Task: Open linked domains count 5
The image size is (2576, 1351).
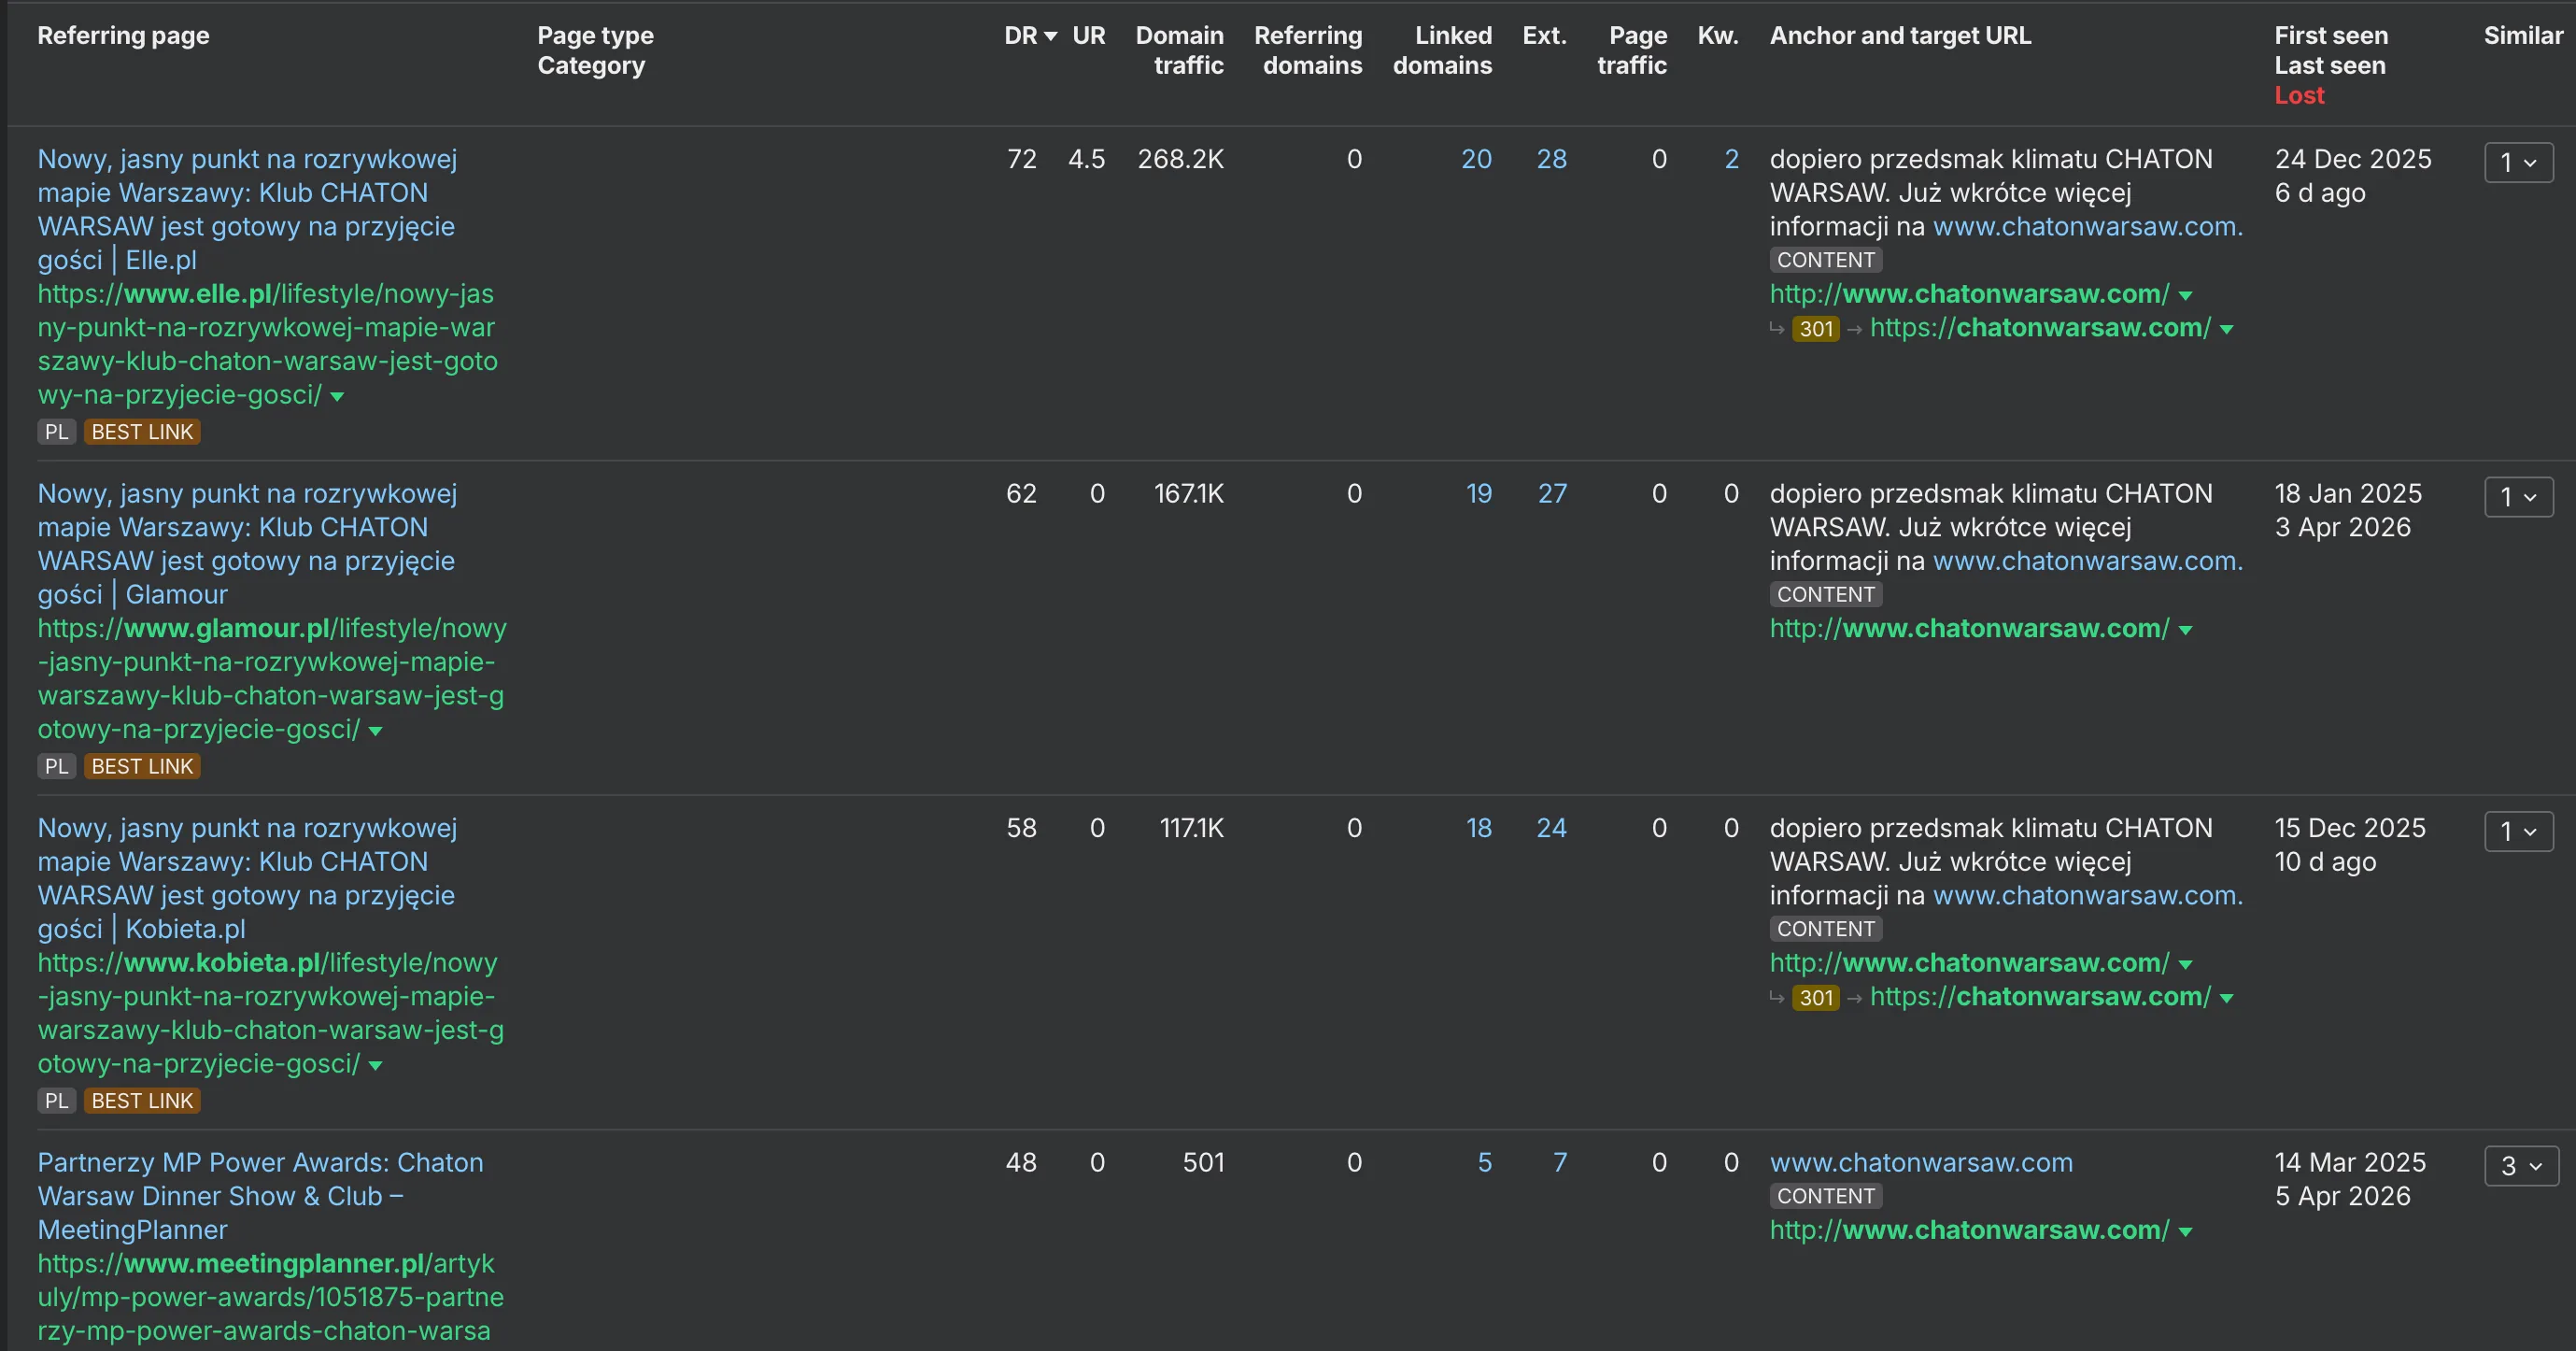Action: [x=1484, y=1162]
